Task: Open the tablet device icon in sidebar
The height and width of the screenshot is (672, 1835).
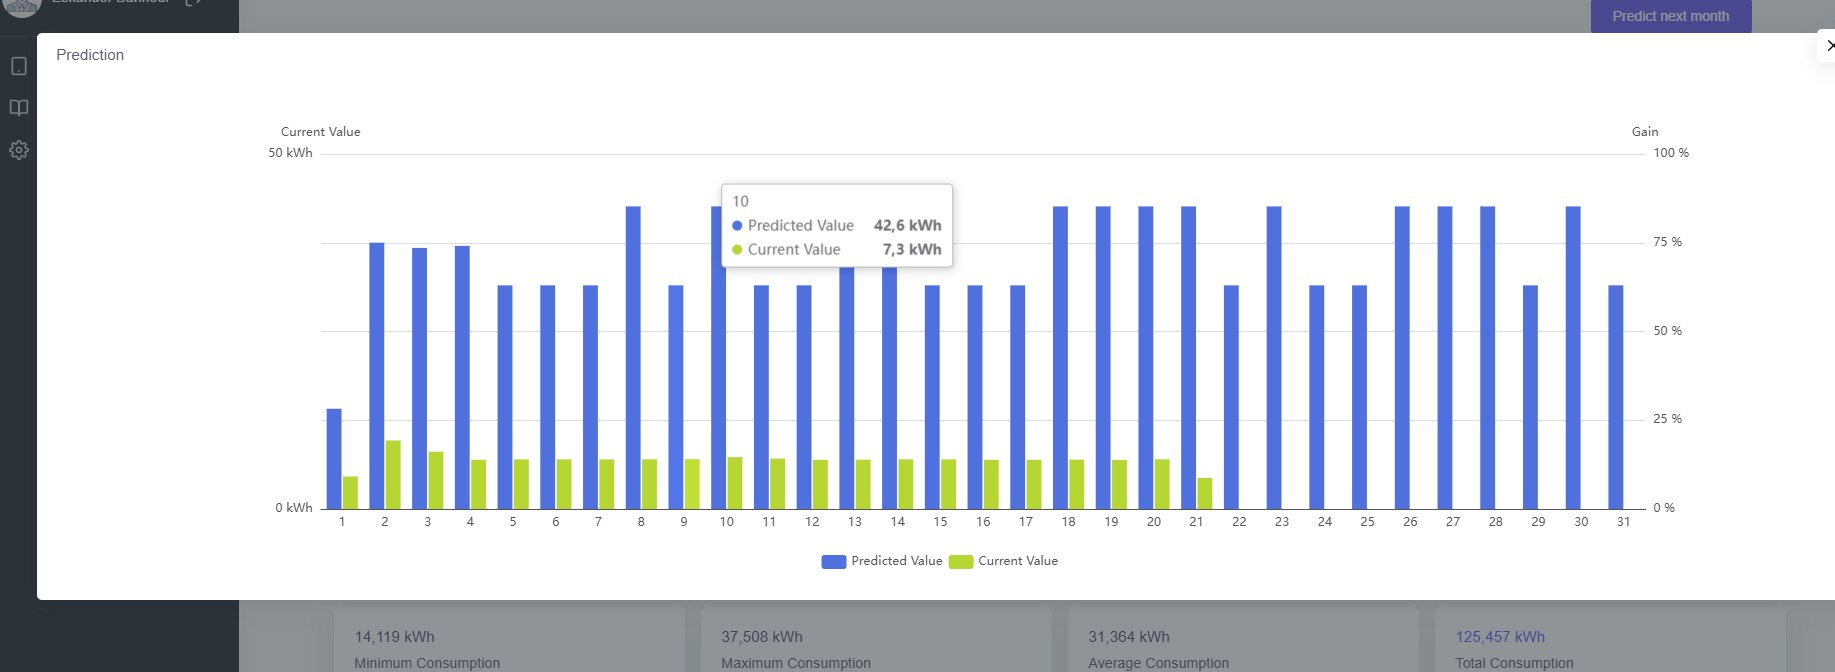Action: tap(18, 66)
